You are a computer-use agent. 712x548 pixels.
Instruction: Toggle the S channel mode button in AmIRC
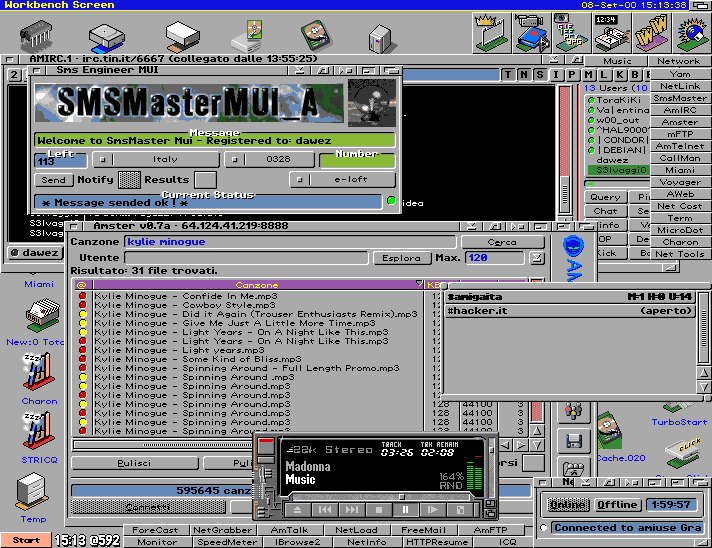[x=539, y=75]
